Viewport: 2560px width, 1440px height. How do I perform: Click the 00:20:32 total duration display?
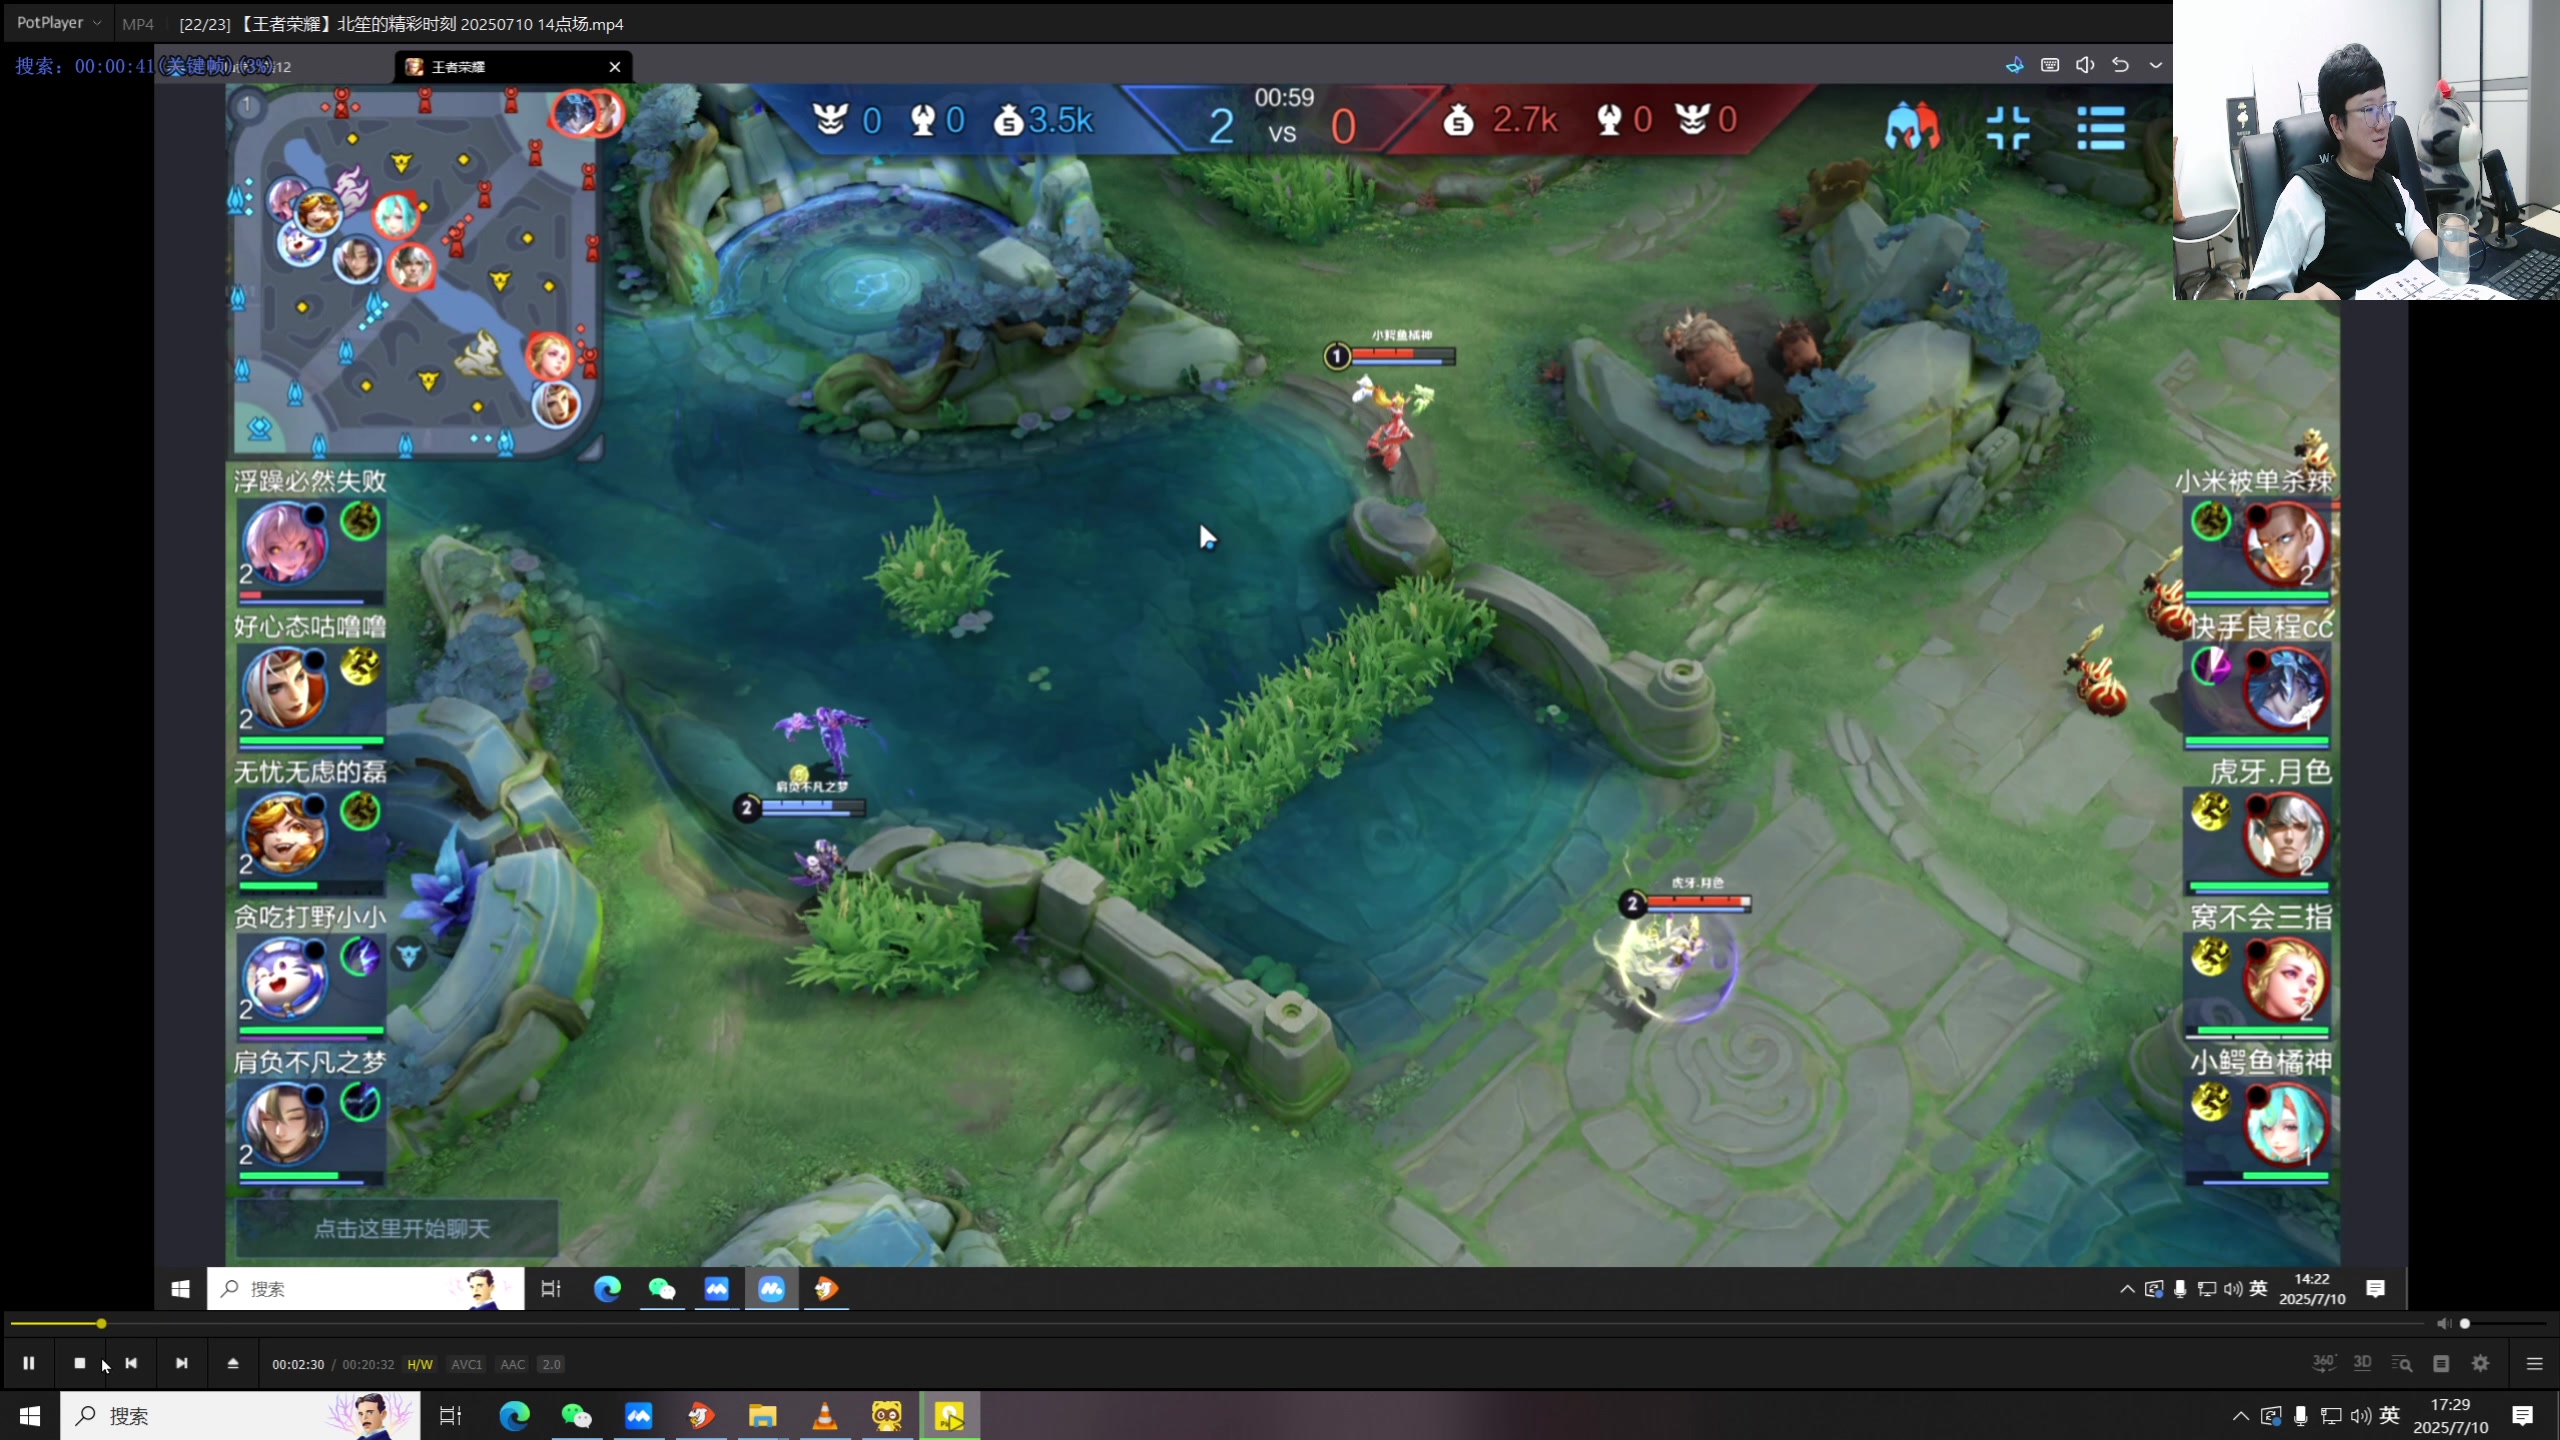[368, 1364]
